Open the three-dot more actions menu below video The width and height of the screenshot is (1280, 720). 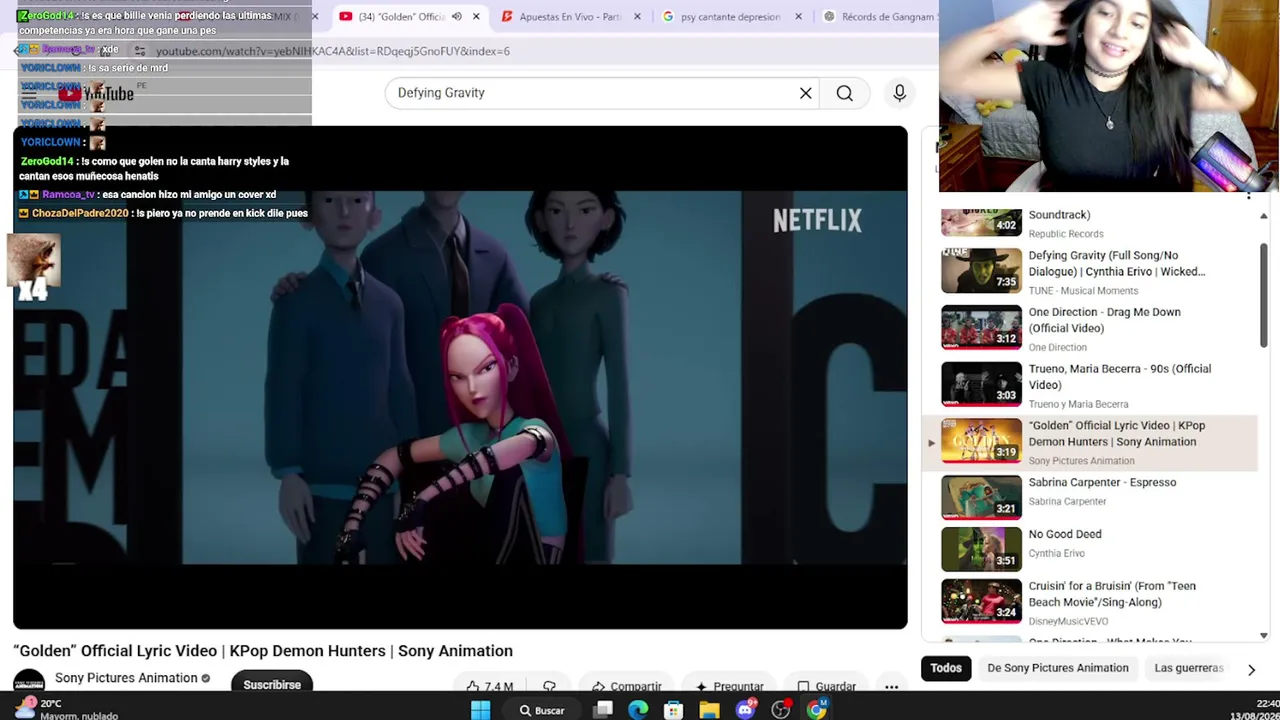(x=891, y=686)
